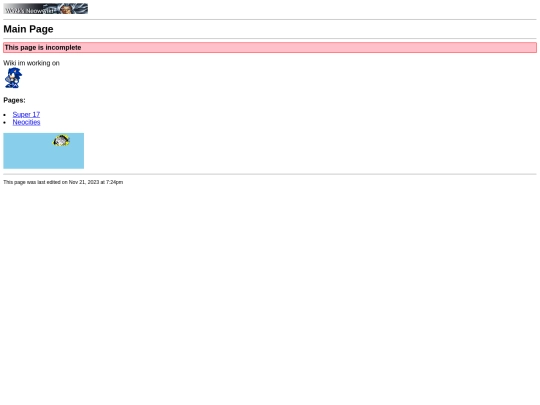540x405 pixels.
Task: Click the light blue fish tank image
Action: 44,151
